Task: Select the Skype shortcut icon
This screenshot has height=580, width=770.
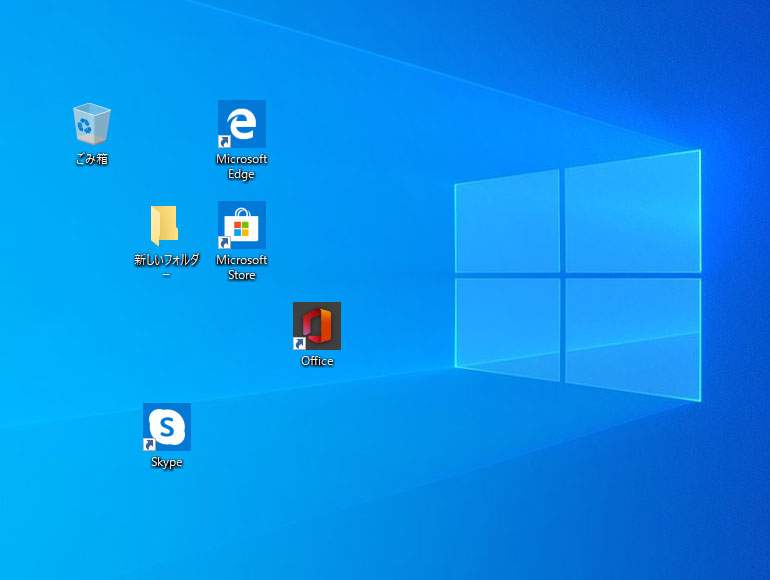Action: (x=167, y=427)
